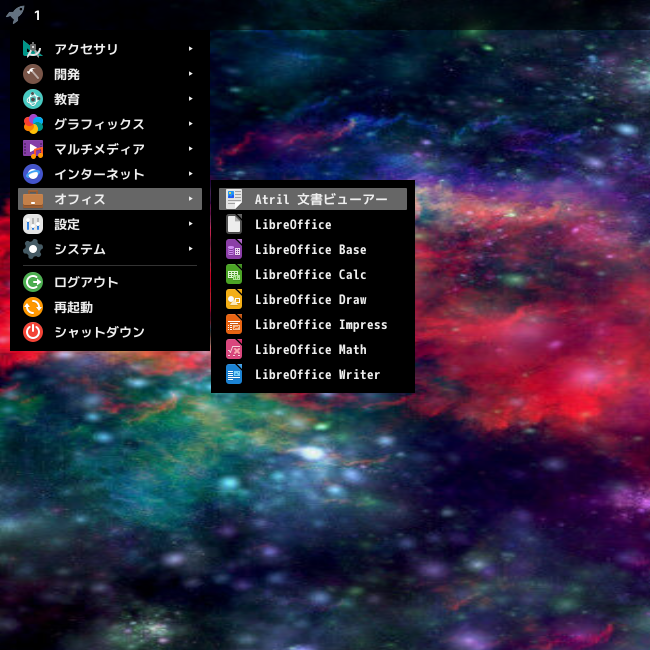Click the オフィス briefcase icon
This screenshot has width=650, height=650.
coord(33,199)
